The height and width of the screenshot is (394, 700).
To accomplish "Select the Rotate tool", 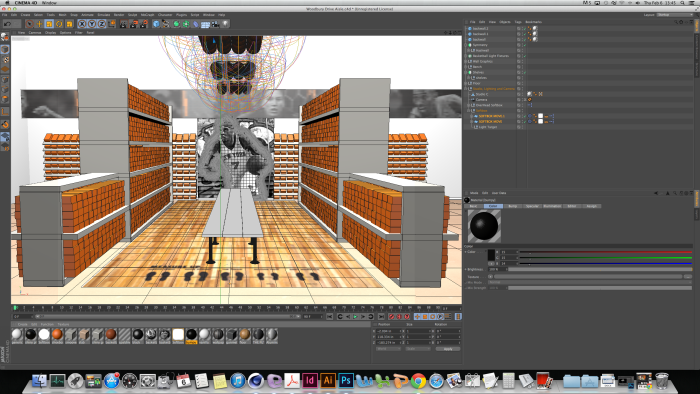I will click(59, 24).
